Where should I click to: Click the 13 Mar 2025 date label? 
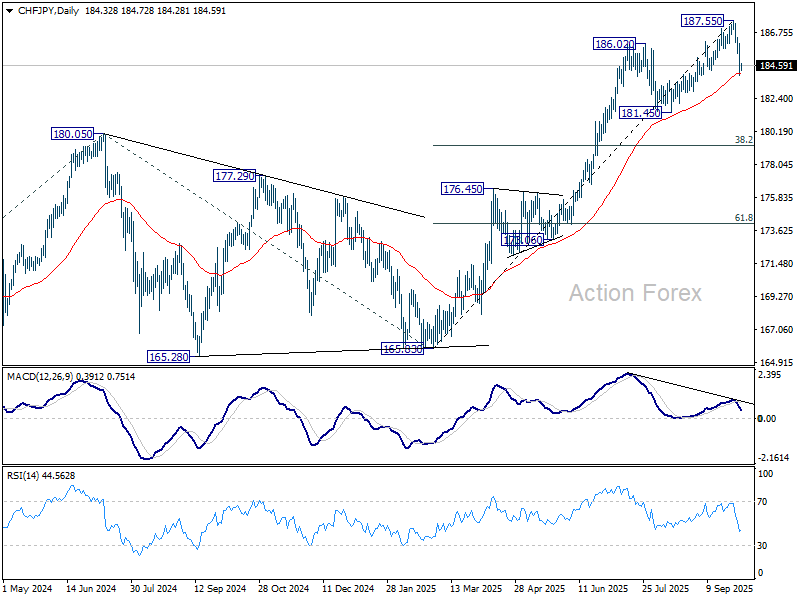point(476,589)
